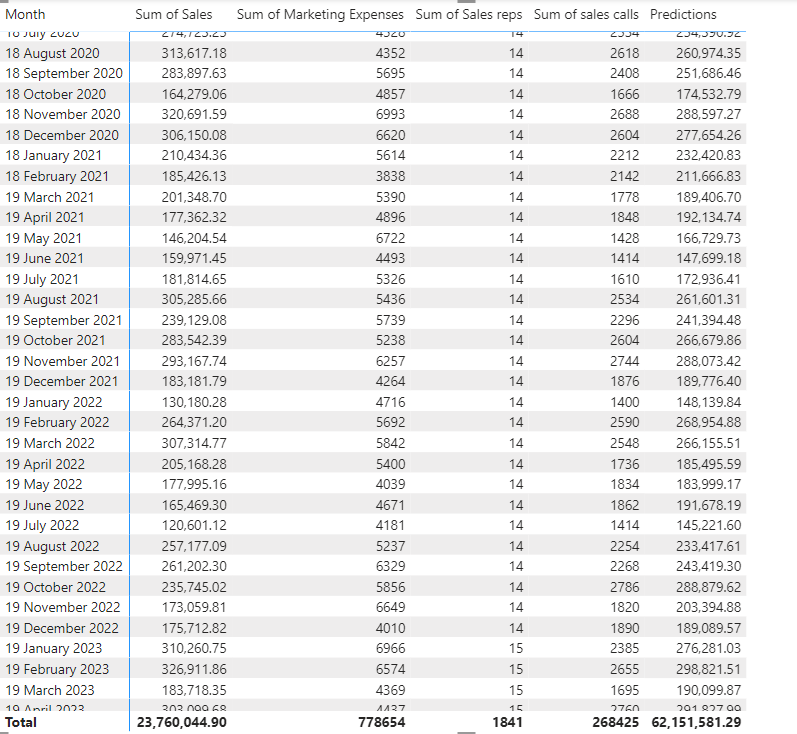The height and width of the screenshot is (734, 797).
Task: Click the Predictions column header
Action: 683,14
